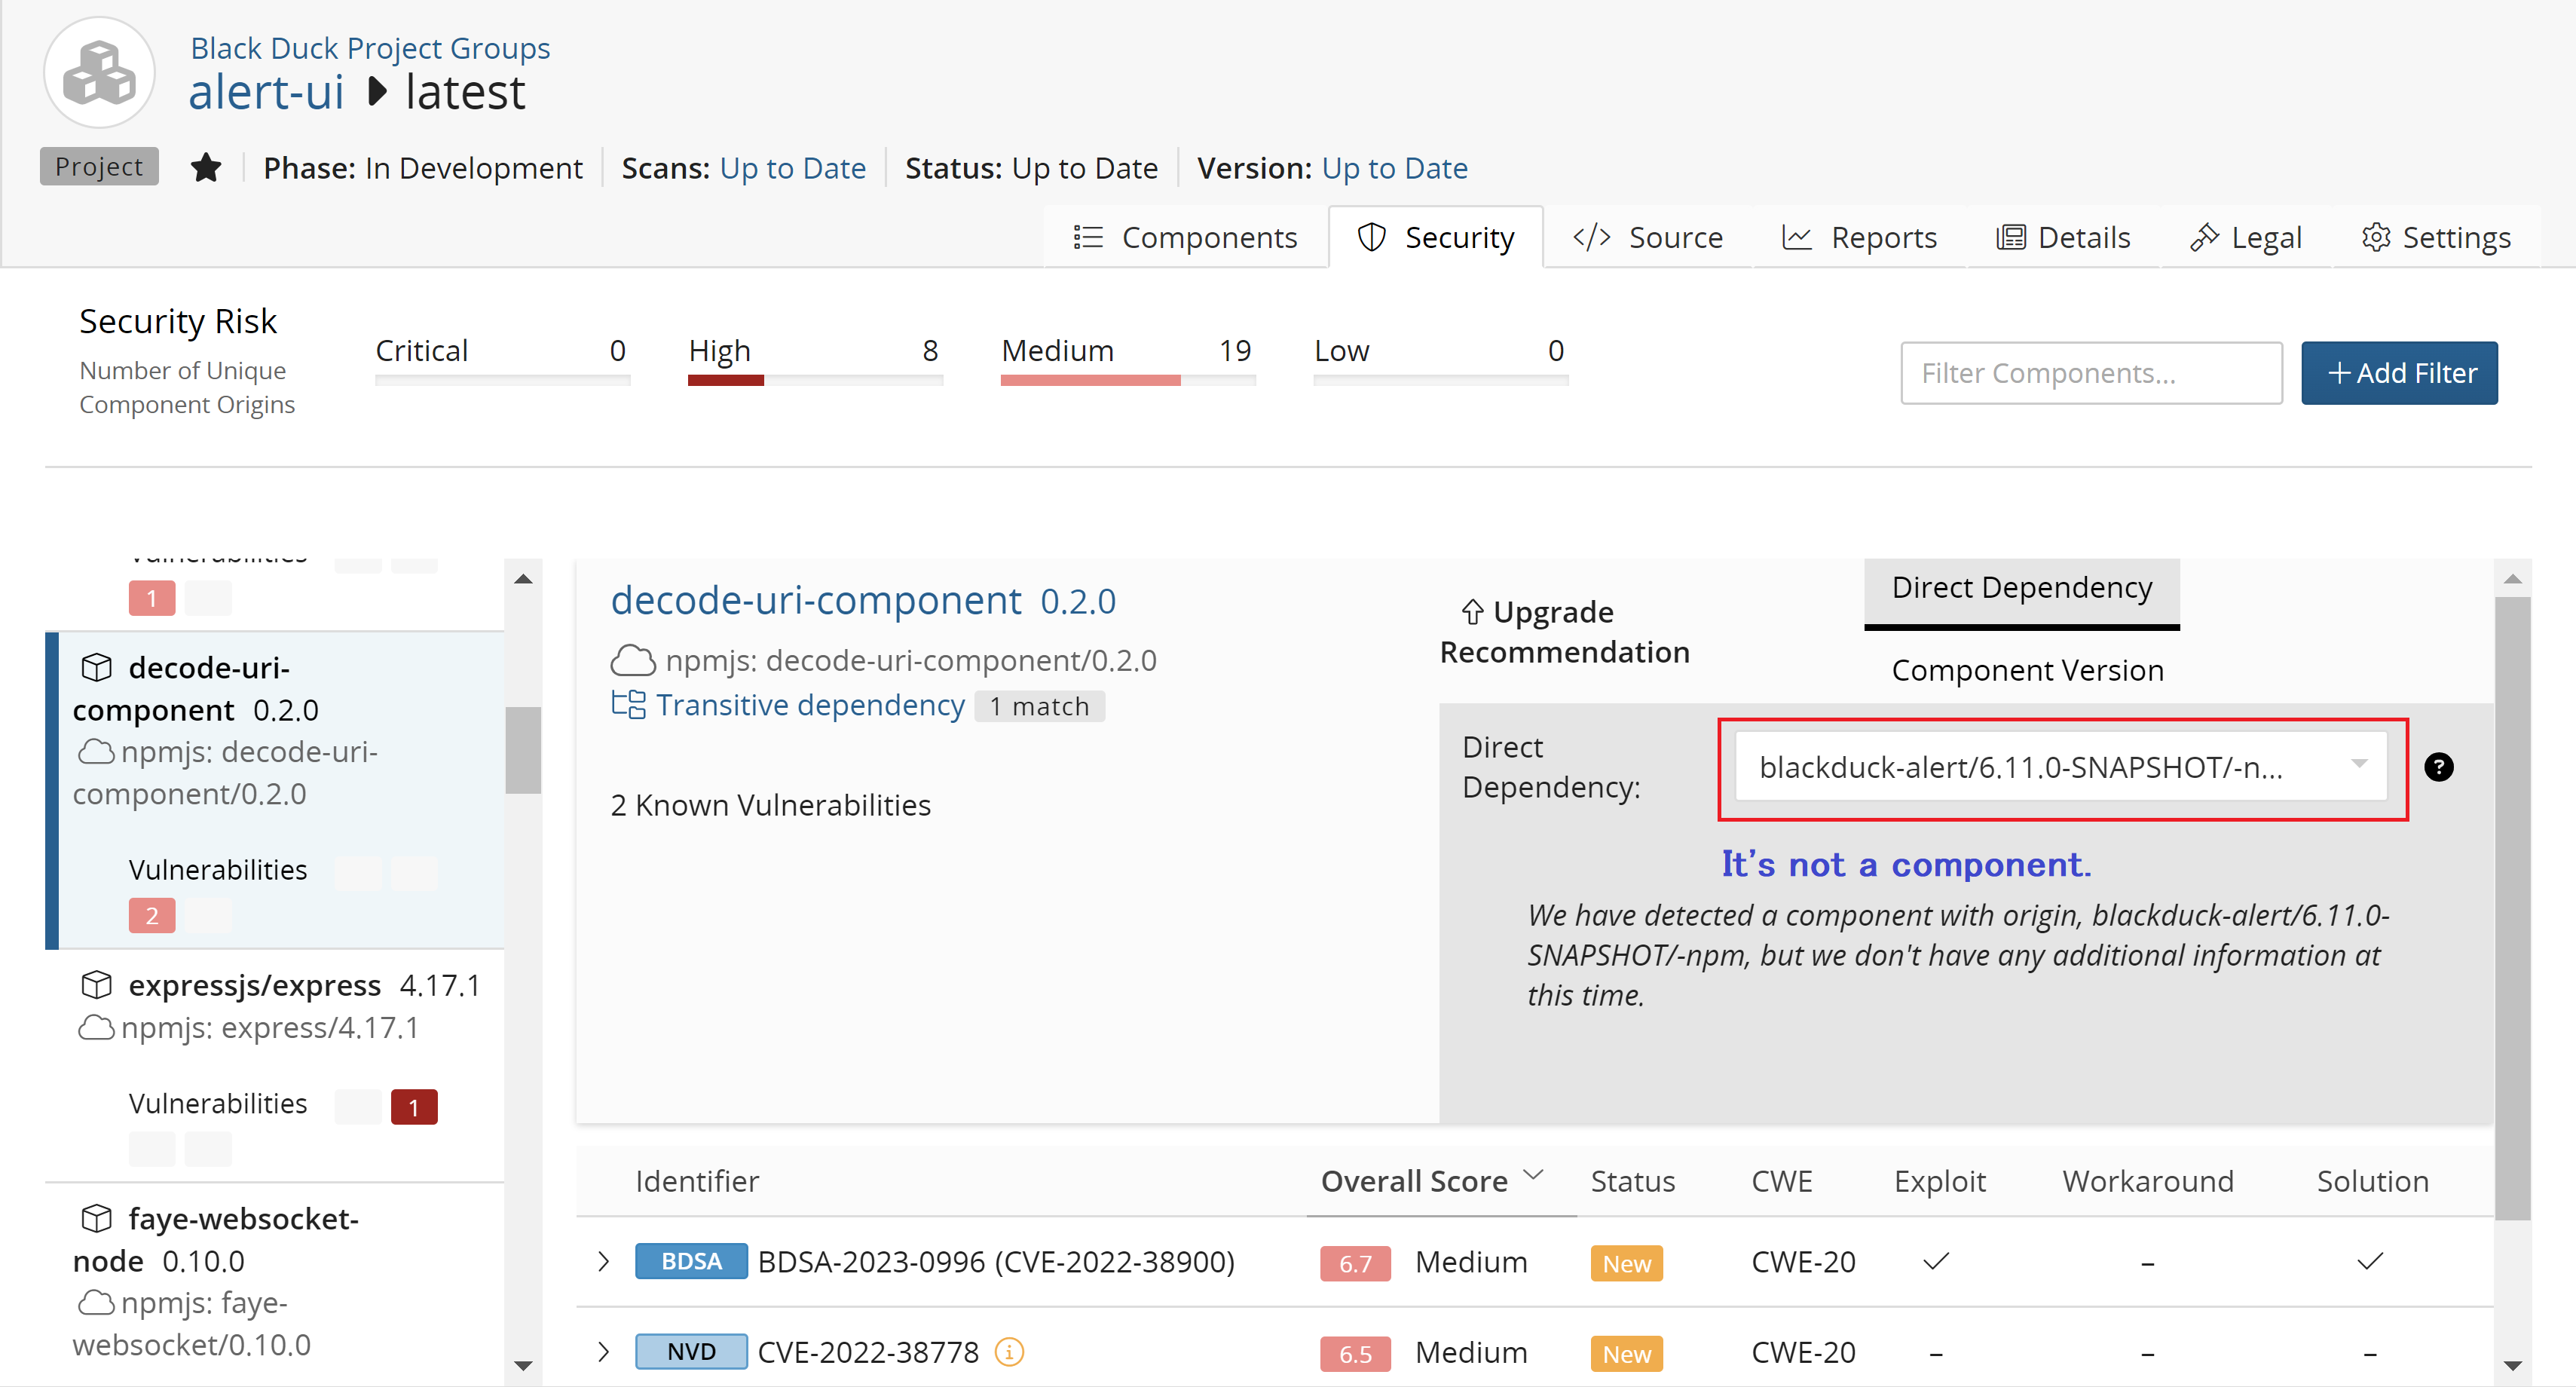Focus the Filter Components input field
2576x1387 pixels.
(x=2091, y=373)
